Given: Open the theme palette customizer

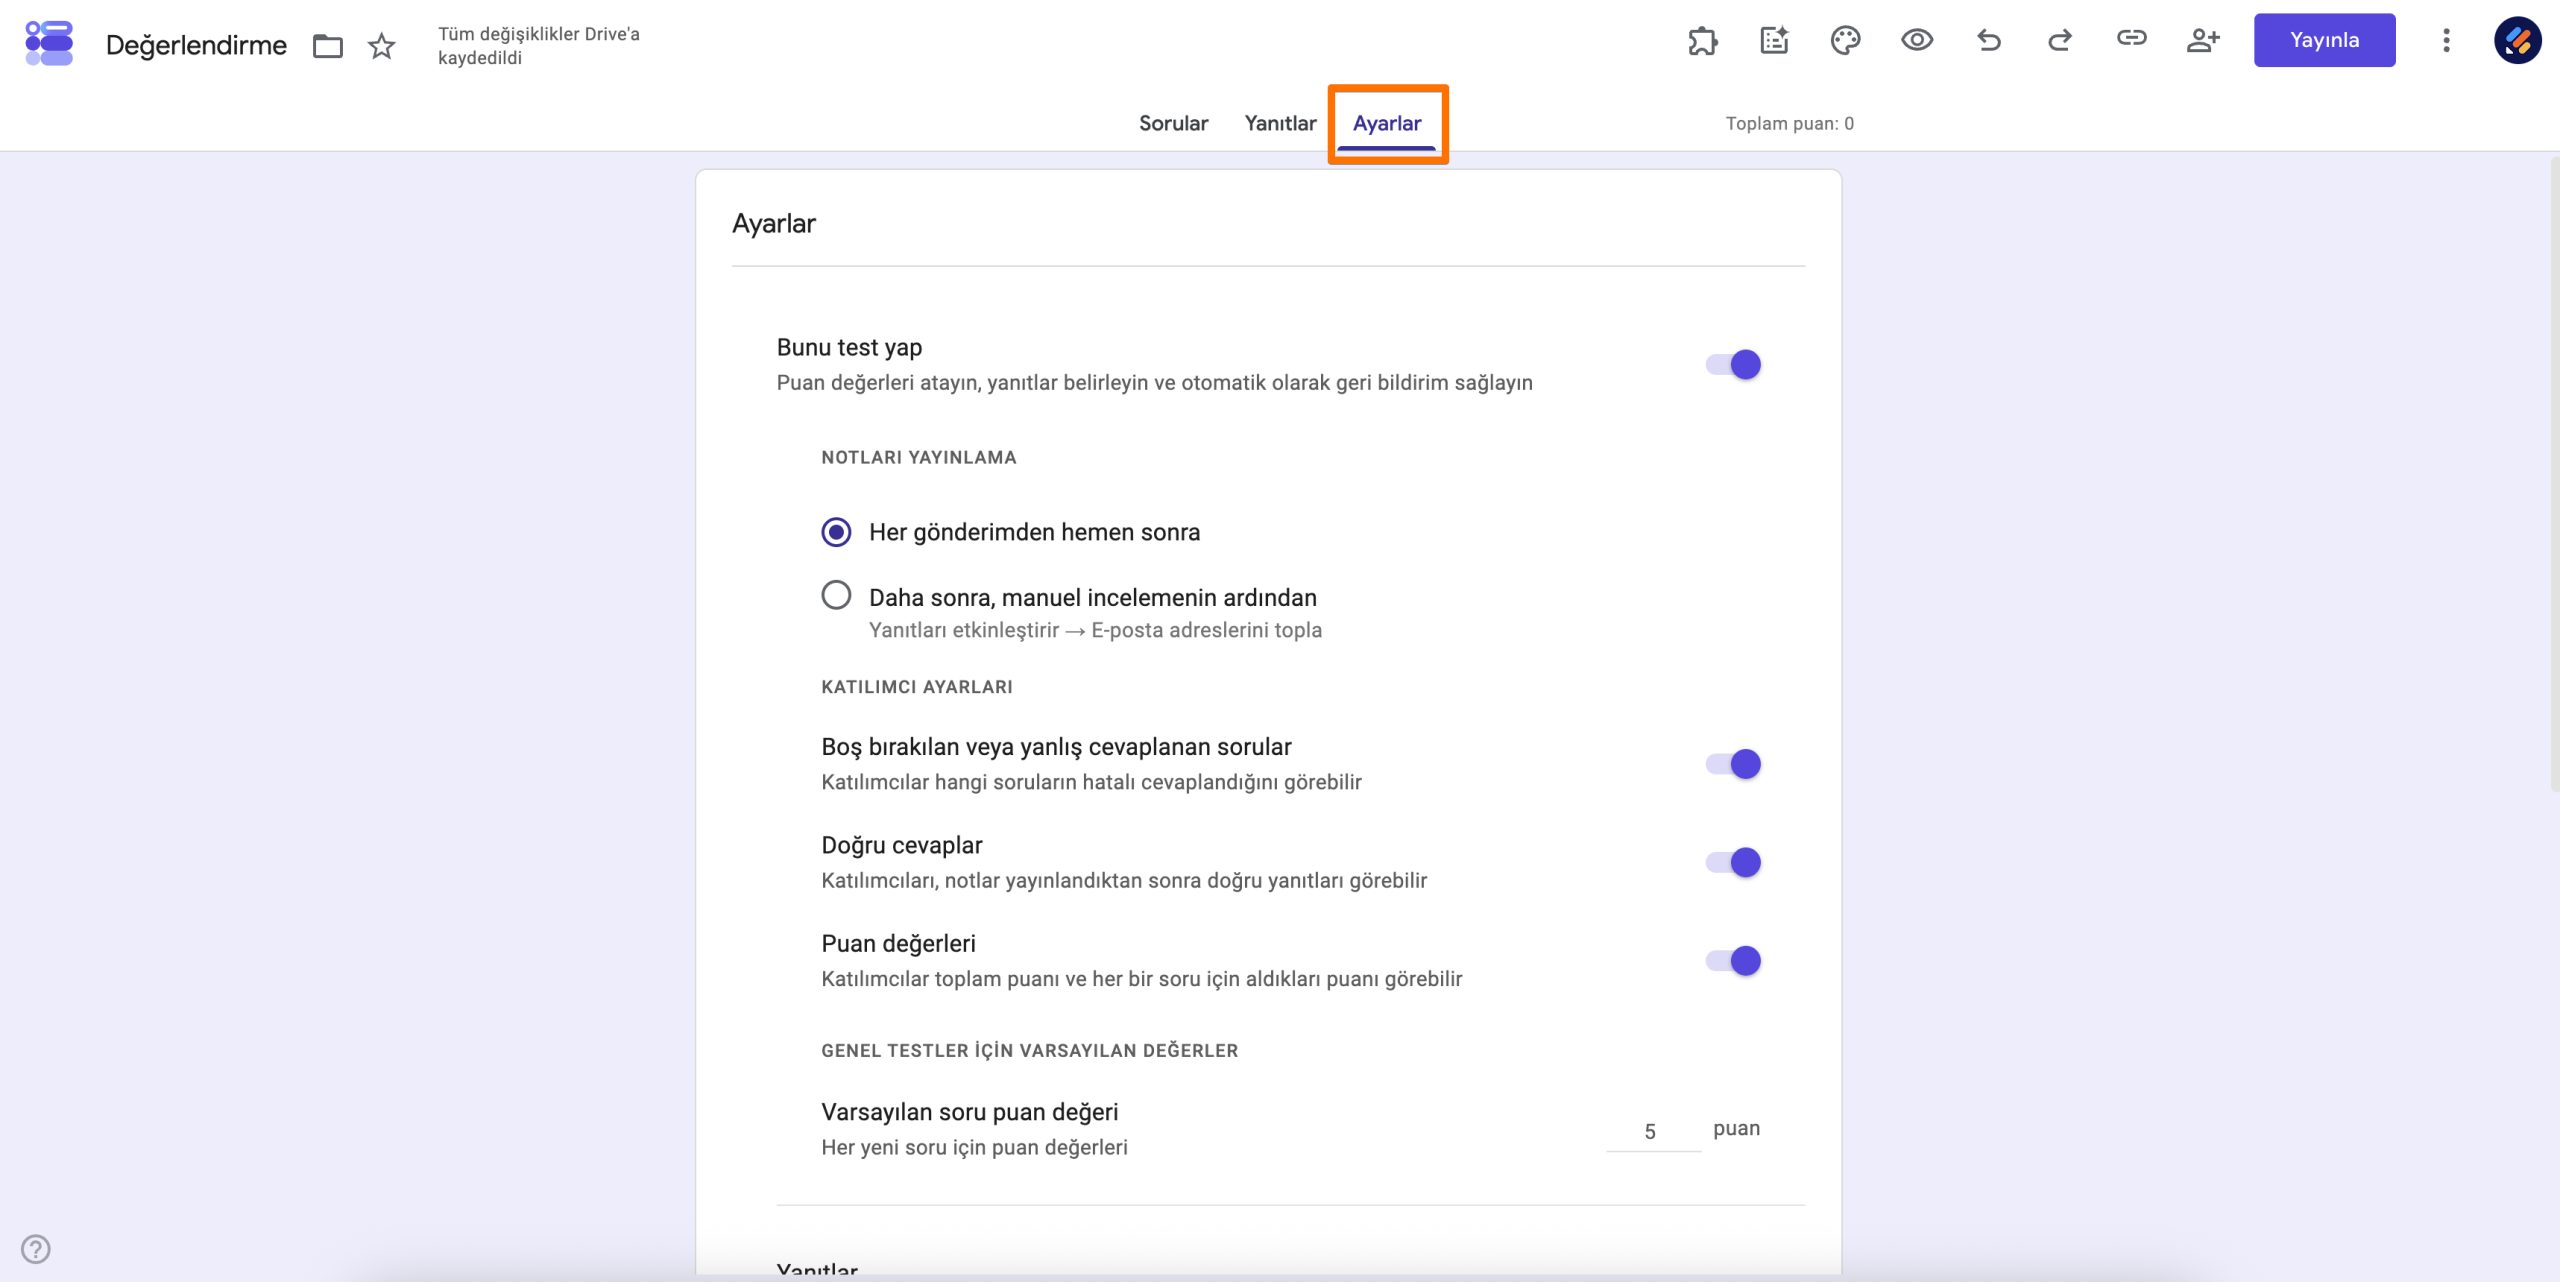Looking at the screenshot, I should click(1845, 41).
